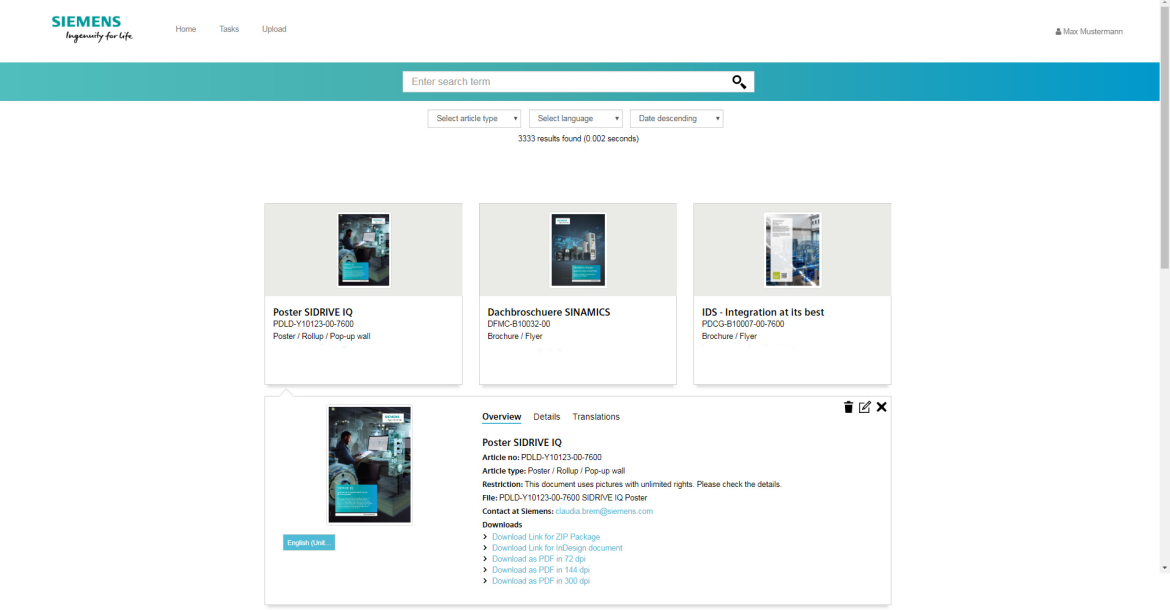Delete the article with trash icon
Screen dimensions: 1170x610
click(x=848, y=407)
